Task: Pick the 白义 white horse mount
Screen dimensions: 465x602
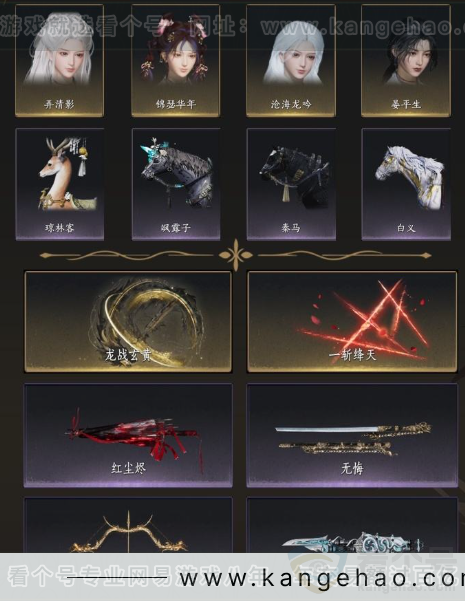Action: [406, 184]
